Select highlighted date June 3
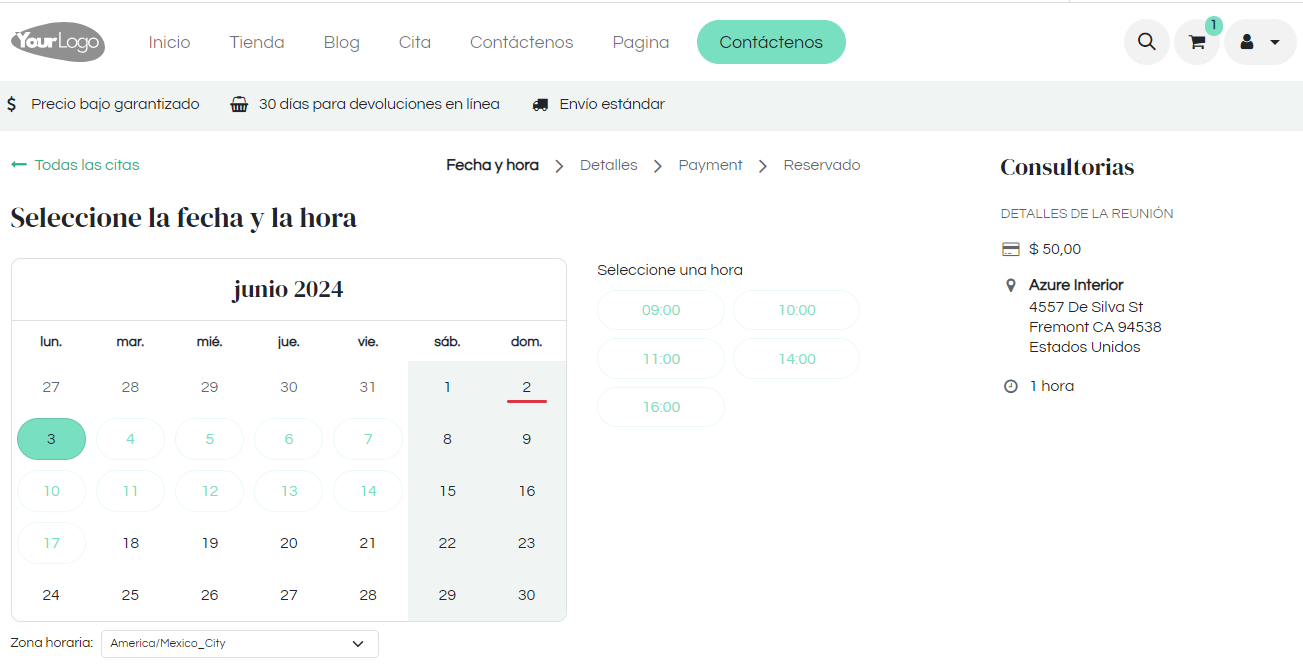 tap(51, 439)
